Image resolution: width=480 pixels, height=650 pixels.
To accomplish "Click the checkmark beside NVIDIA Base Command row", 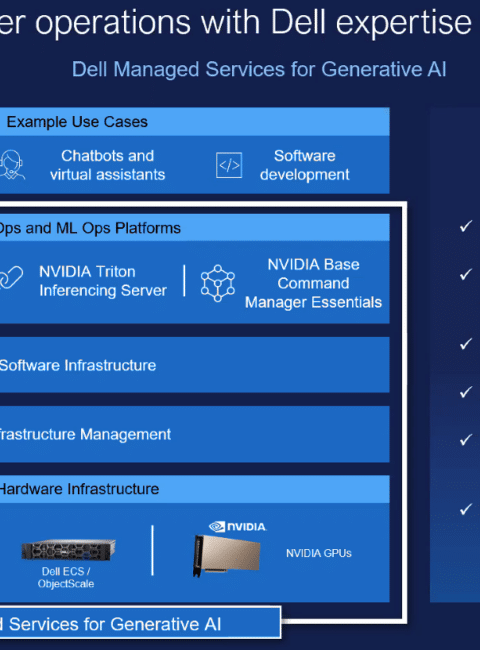I will pyautogui.click(x=465, y=274).
